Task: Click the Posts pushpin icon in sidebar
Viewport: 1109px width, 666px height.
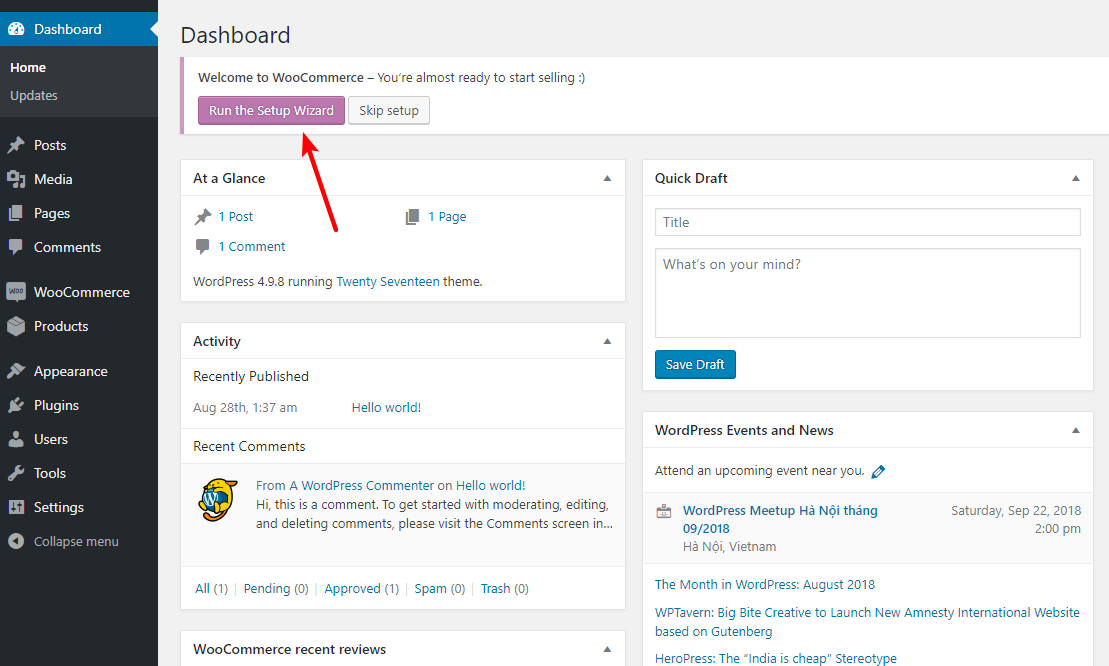Action: [16, 145]
